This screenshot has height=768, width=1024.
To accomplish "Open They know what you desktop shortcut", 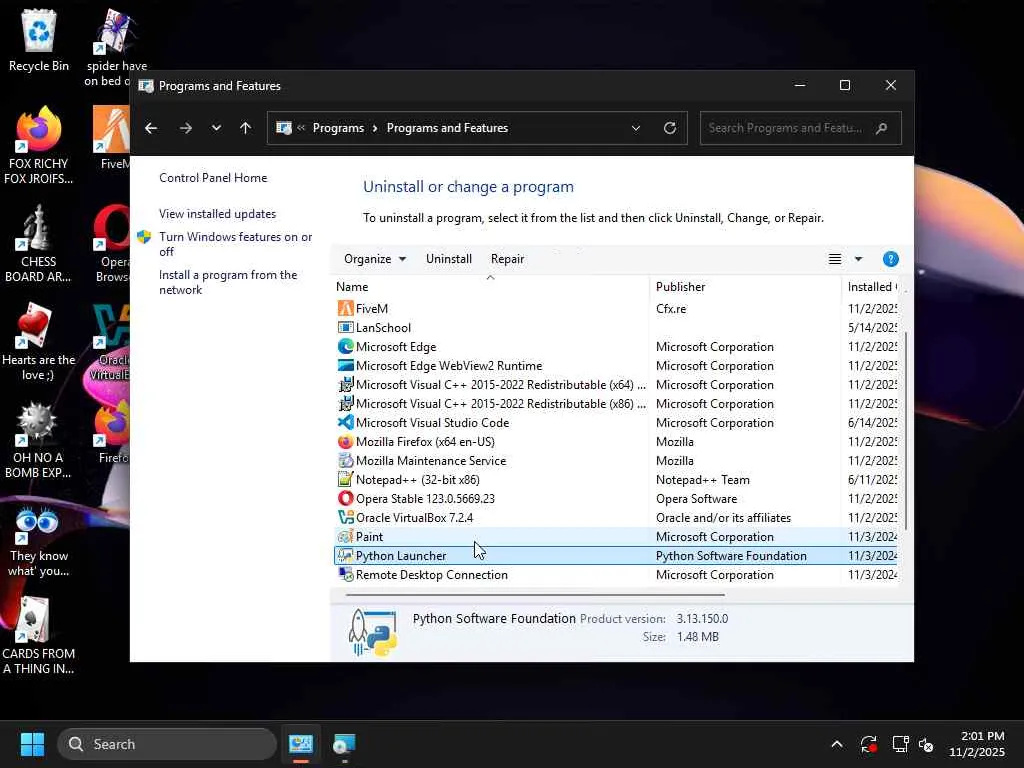I will click(x=39, y=539).
